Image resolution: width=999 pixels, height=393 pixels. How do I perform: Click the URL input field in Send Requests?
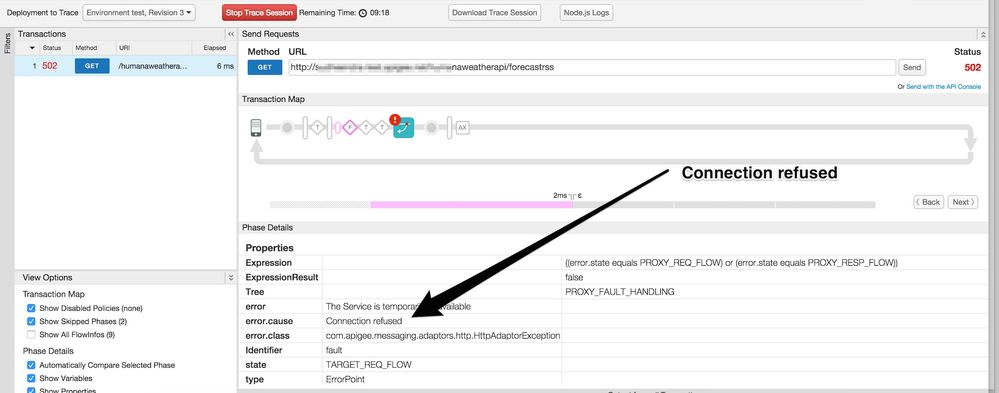tap(592, 68)
